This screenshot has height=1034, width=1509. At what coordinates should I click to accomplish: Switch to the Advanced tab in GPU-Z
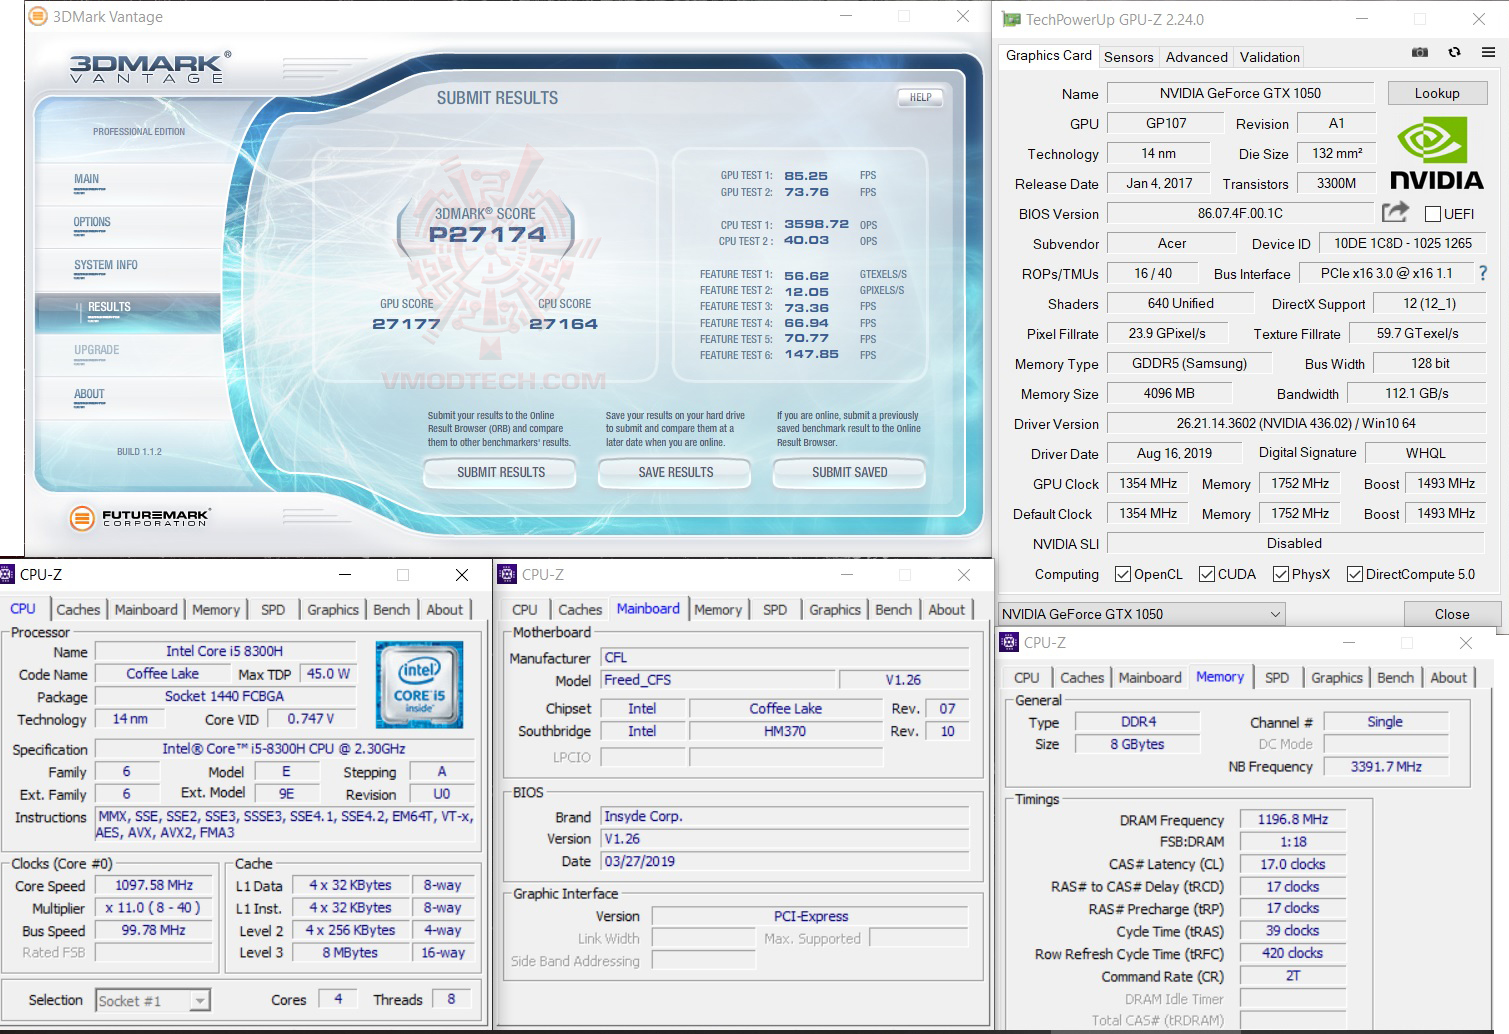(1196, 57)
